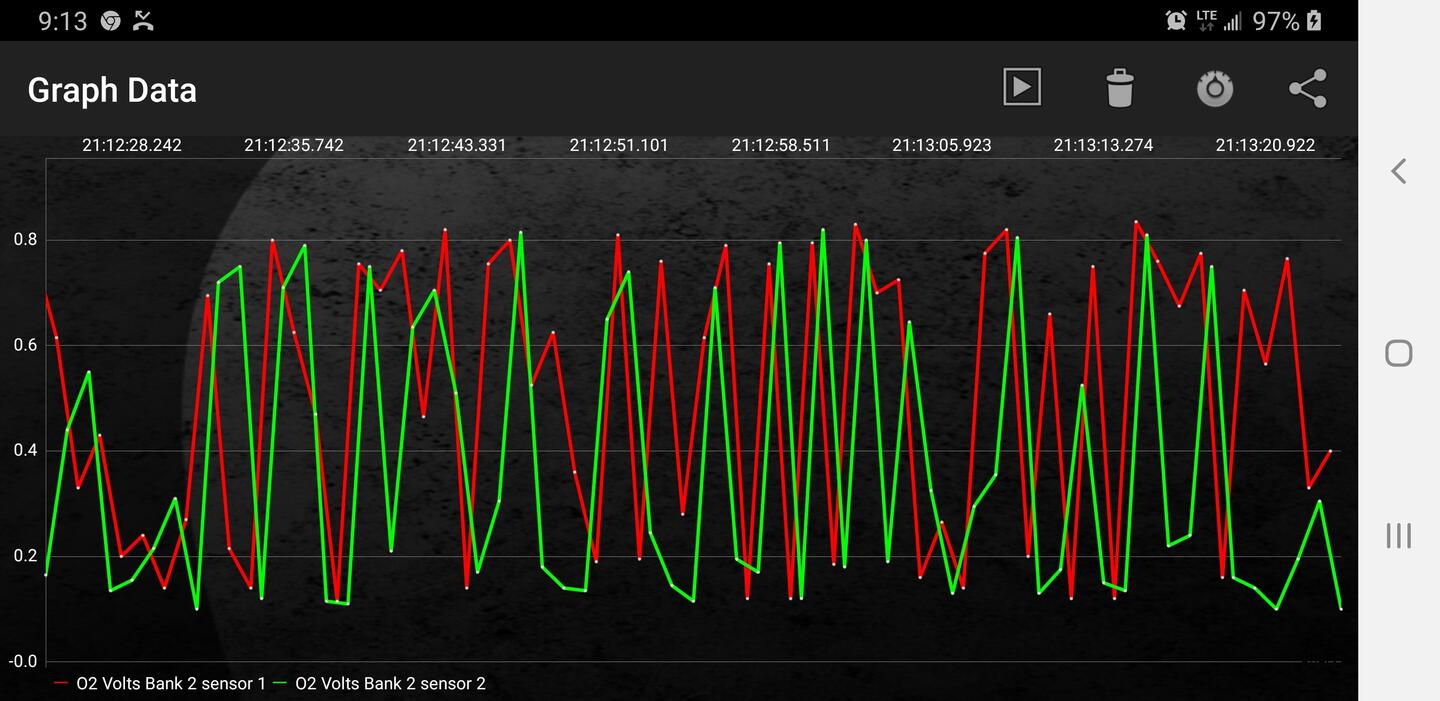This screenshot has width=1440, height=701.
Task: Toggle the O2 Volts Bank 2 sensor 1 legend
Action: click(160, 684)
